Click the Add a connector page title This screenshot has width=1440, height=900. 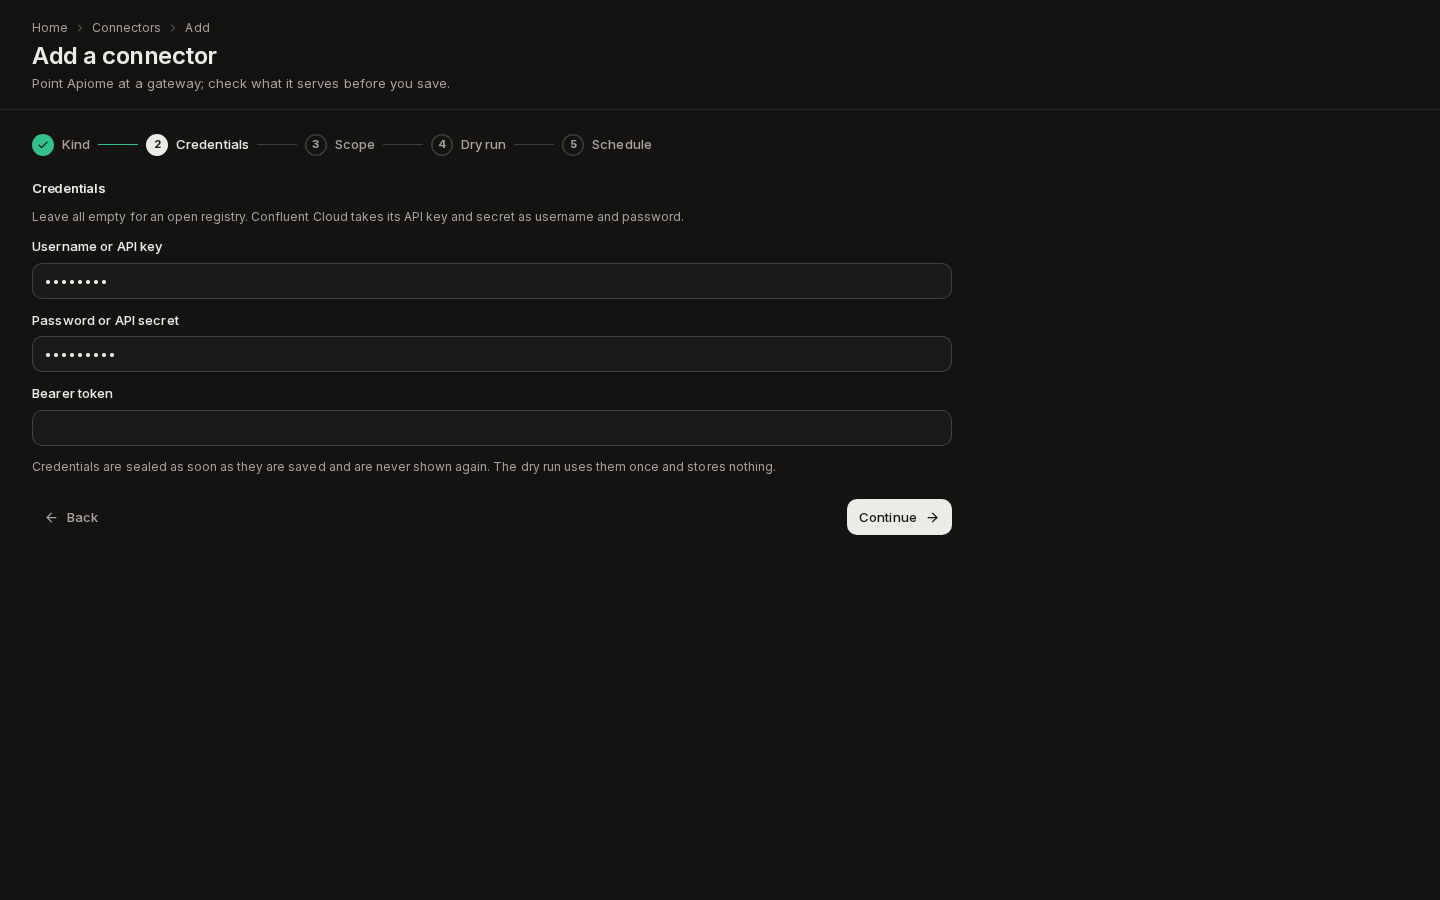(x=124, y=56)
